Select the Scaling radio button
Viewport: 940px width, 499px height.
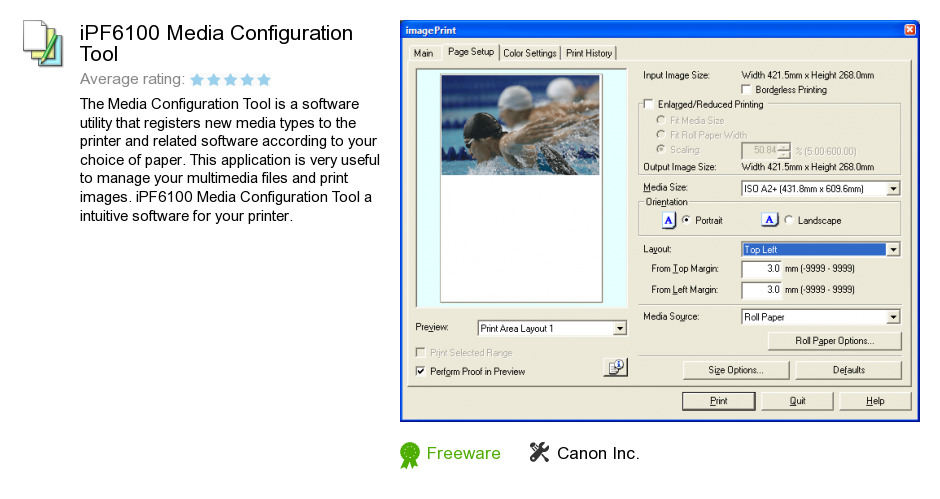[661, 149]
